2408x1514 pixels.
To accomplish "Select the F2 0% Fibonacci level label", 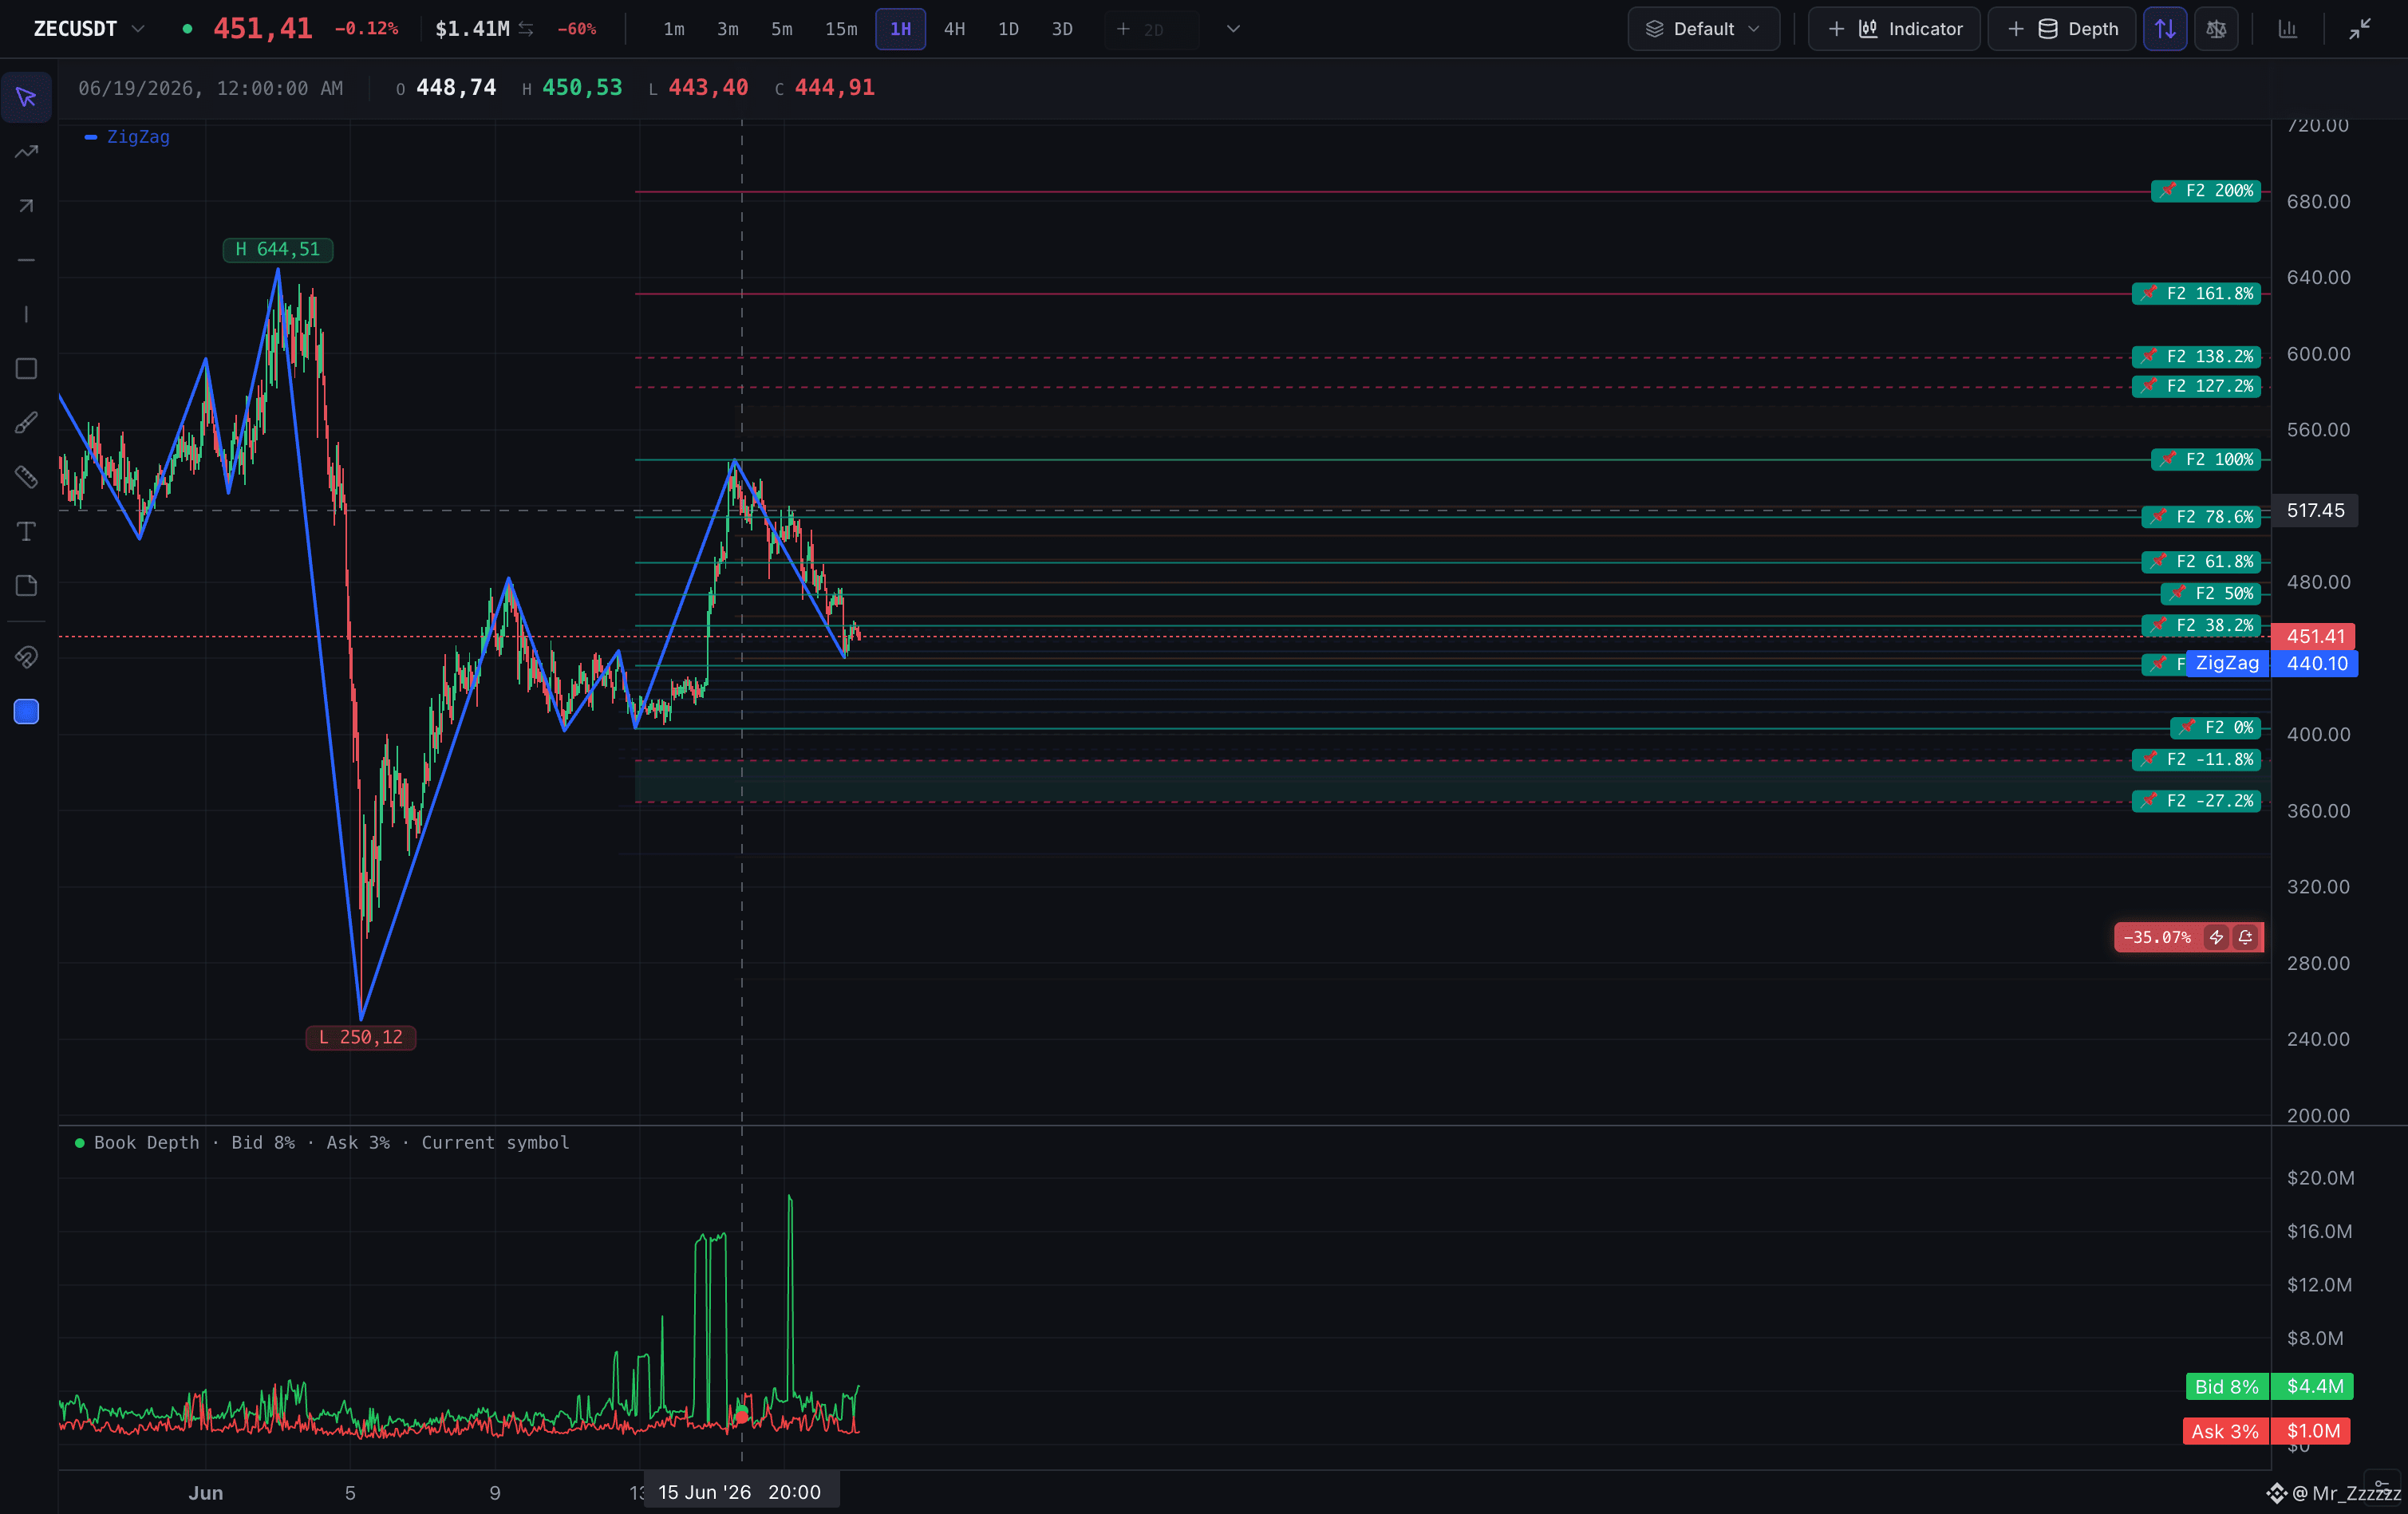I will (x=2216, y=728).
